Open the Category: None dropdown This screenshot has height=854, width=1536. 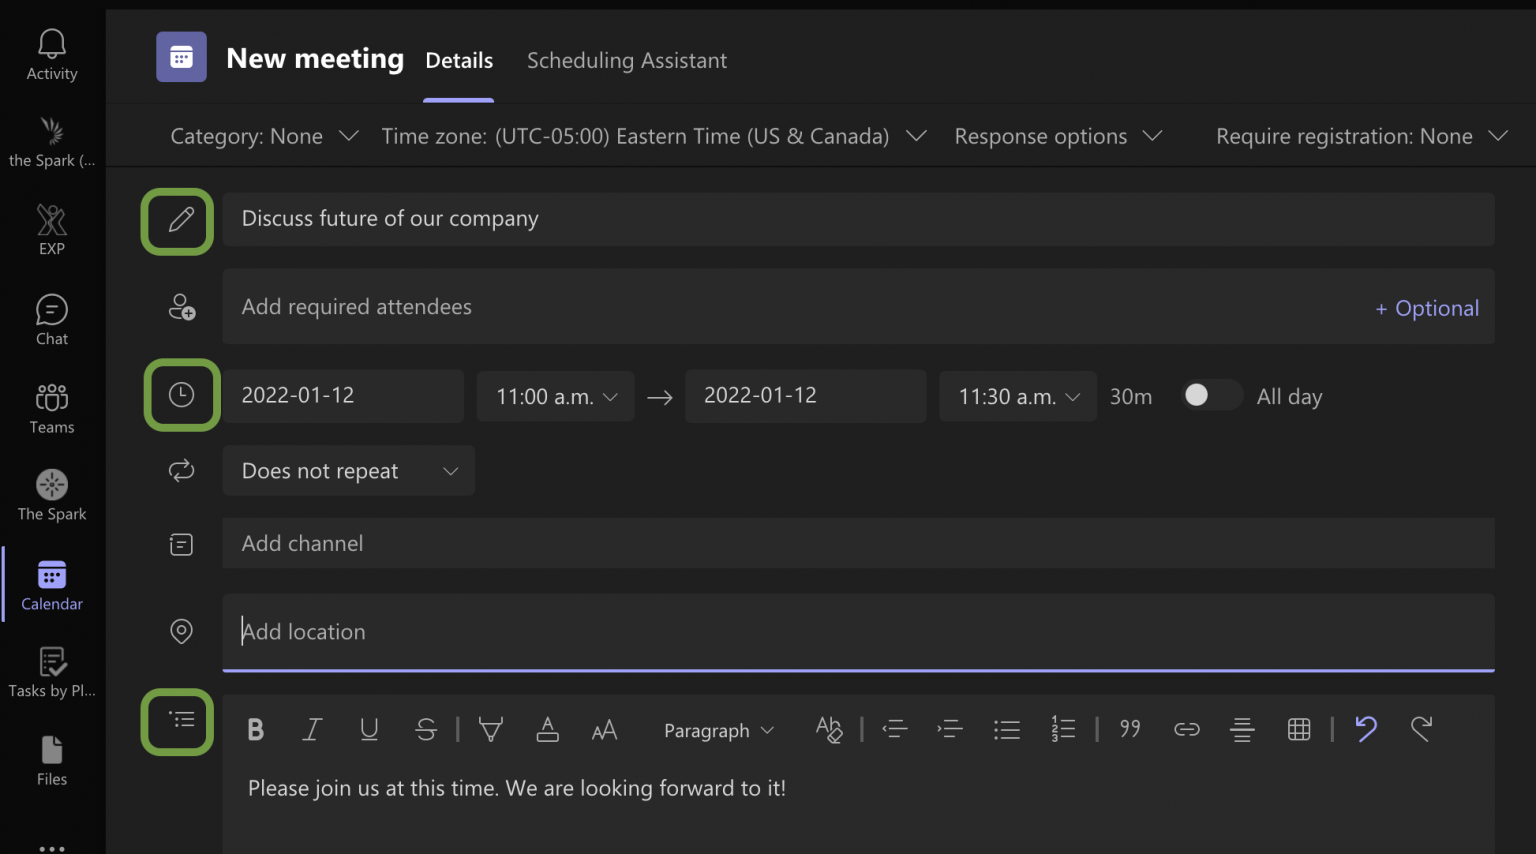(264, 136)
